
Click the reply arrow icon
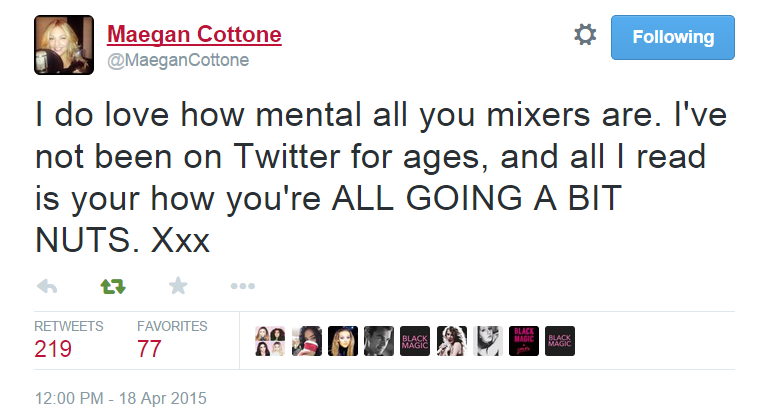click(46, 286)
